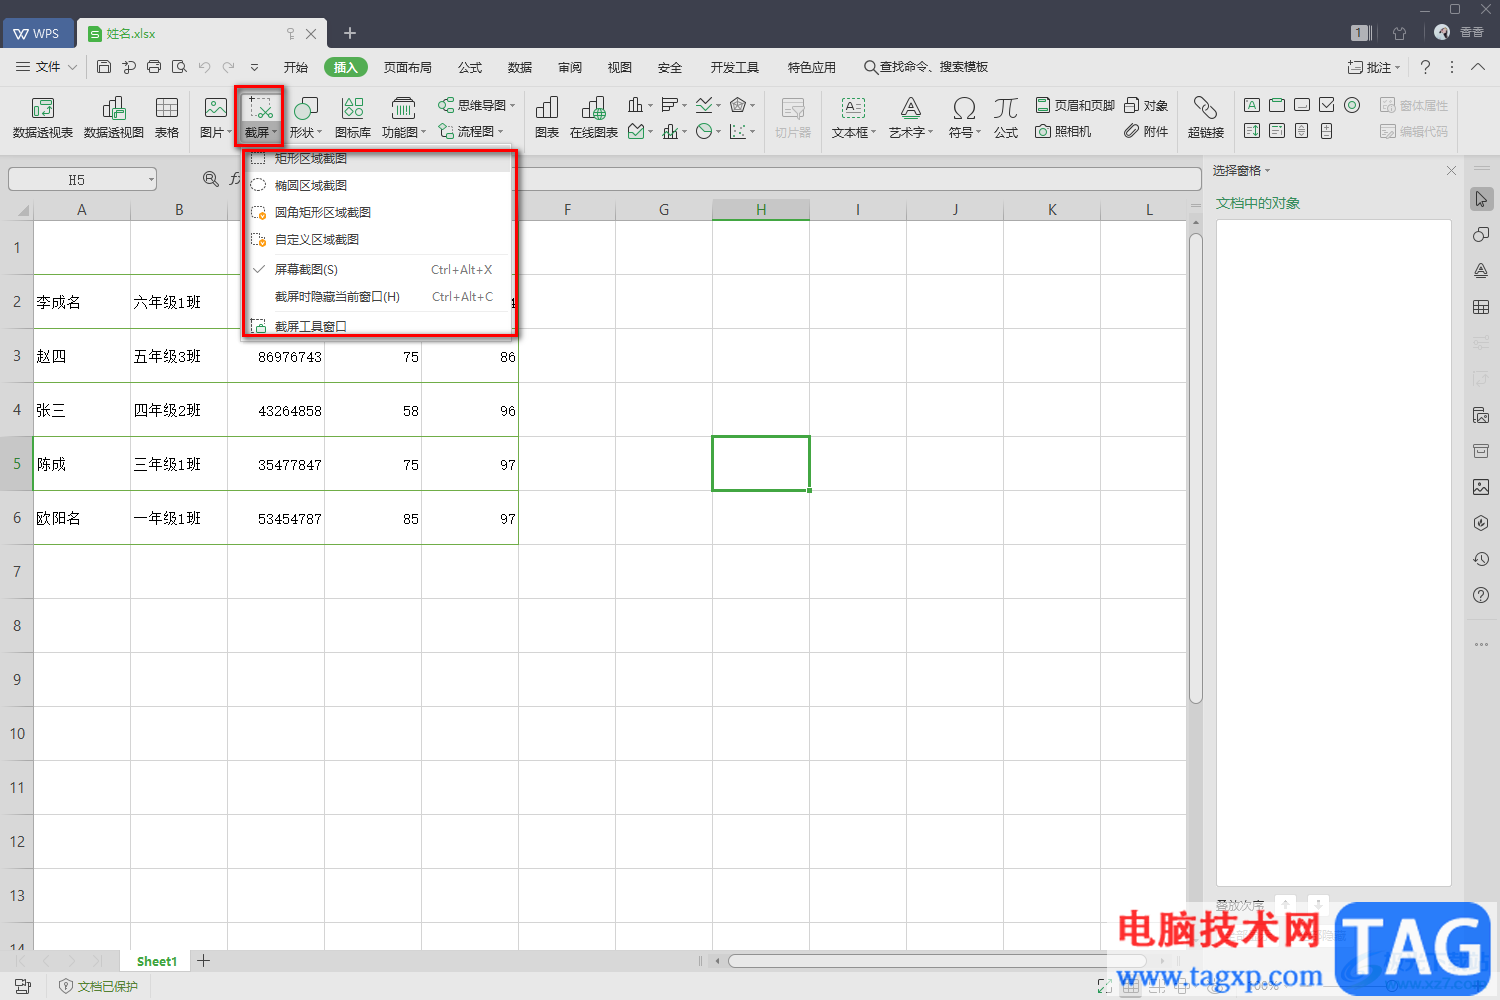
Task: Switch to the 页面布局 ribbon tab
Action: (x=408, y=67)
